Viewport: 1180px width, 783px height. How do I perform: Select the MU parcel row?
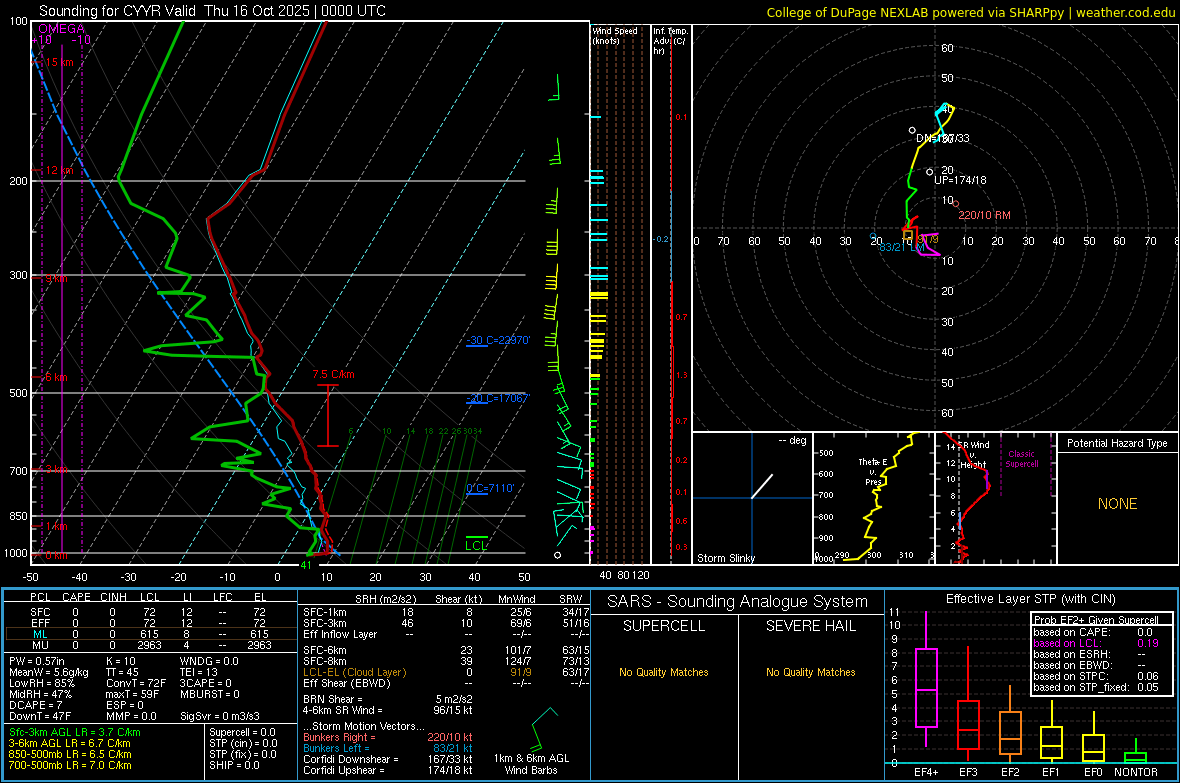[149, 645]
